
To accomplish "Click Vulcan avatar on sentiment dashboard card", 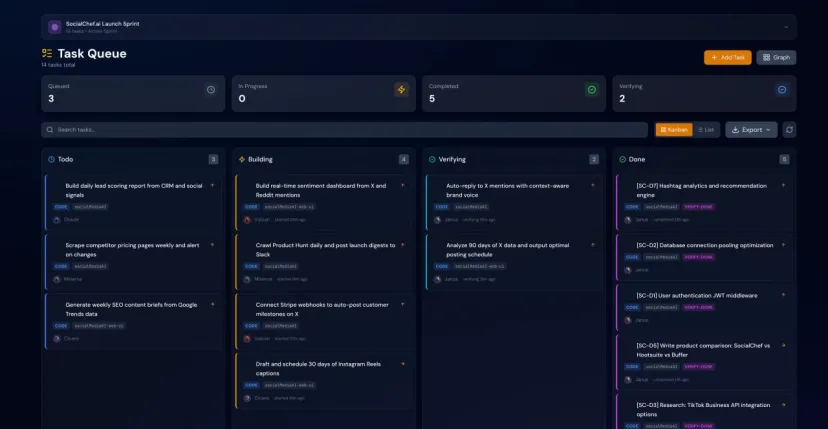I will point(247,220).
